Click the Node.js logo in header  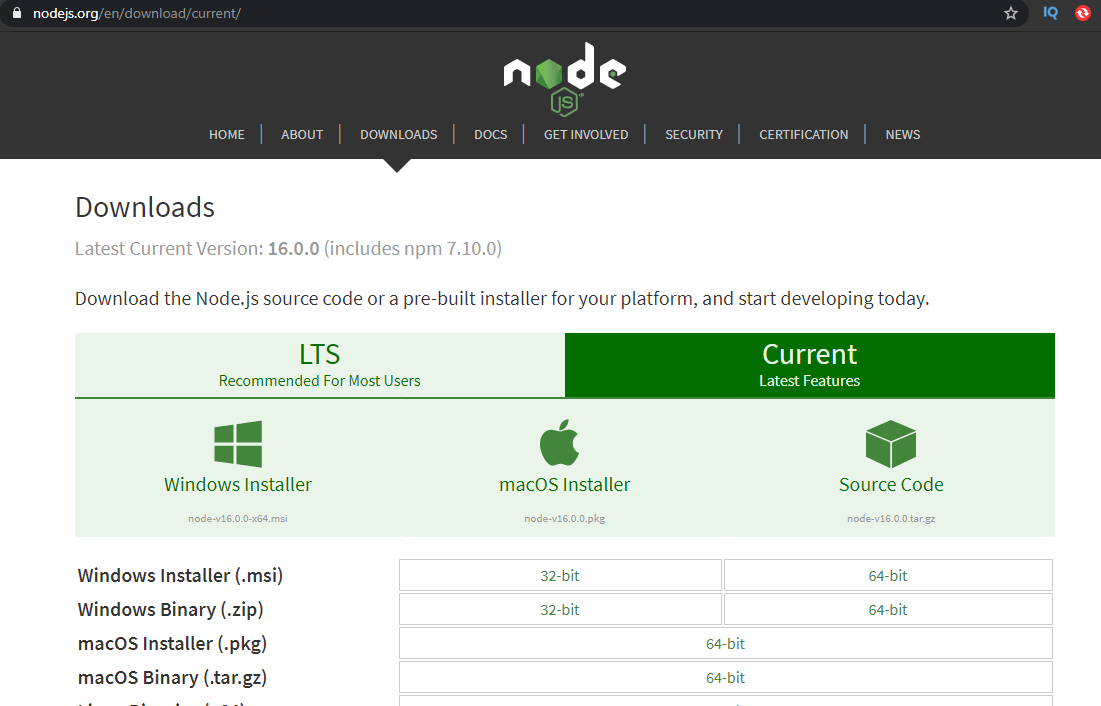[565, 79]
